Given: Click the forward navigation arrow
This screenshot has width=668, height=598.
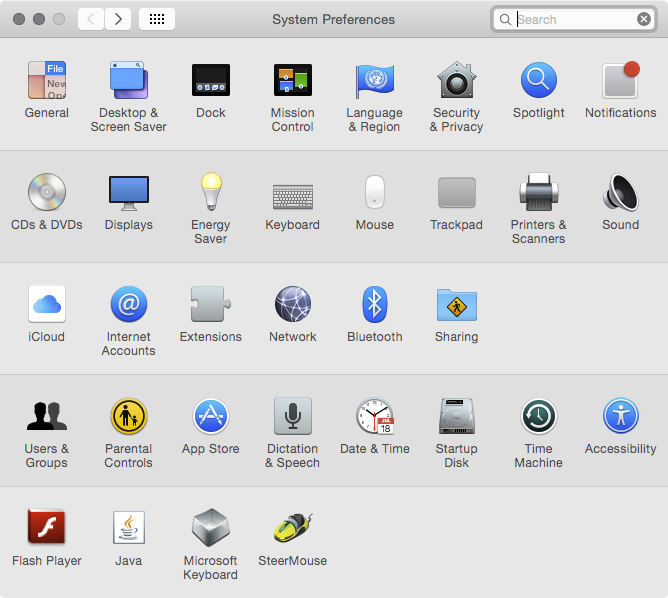Looking at the screenshot, I should tap(118, 19).
